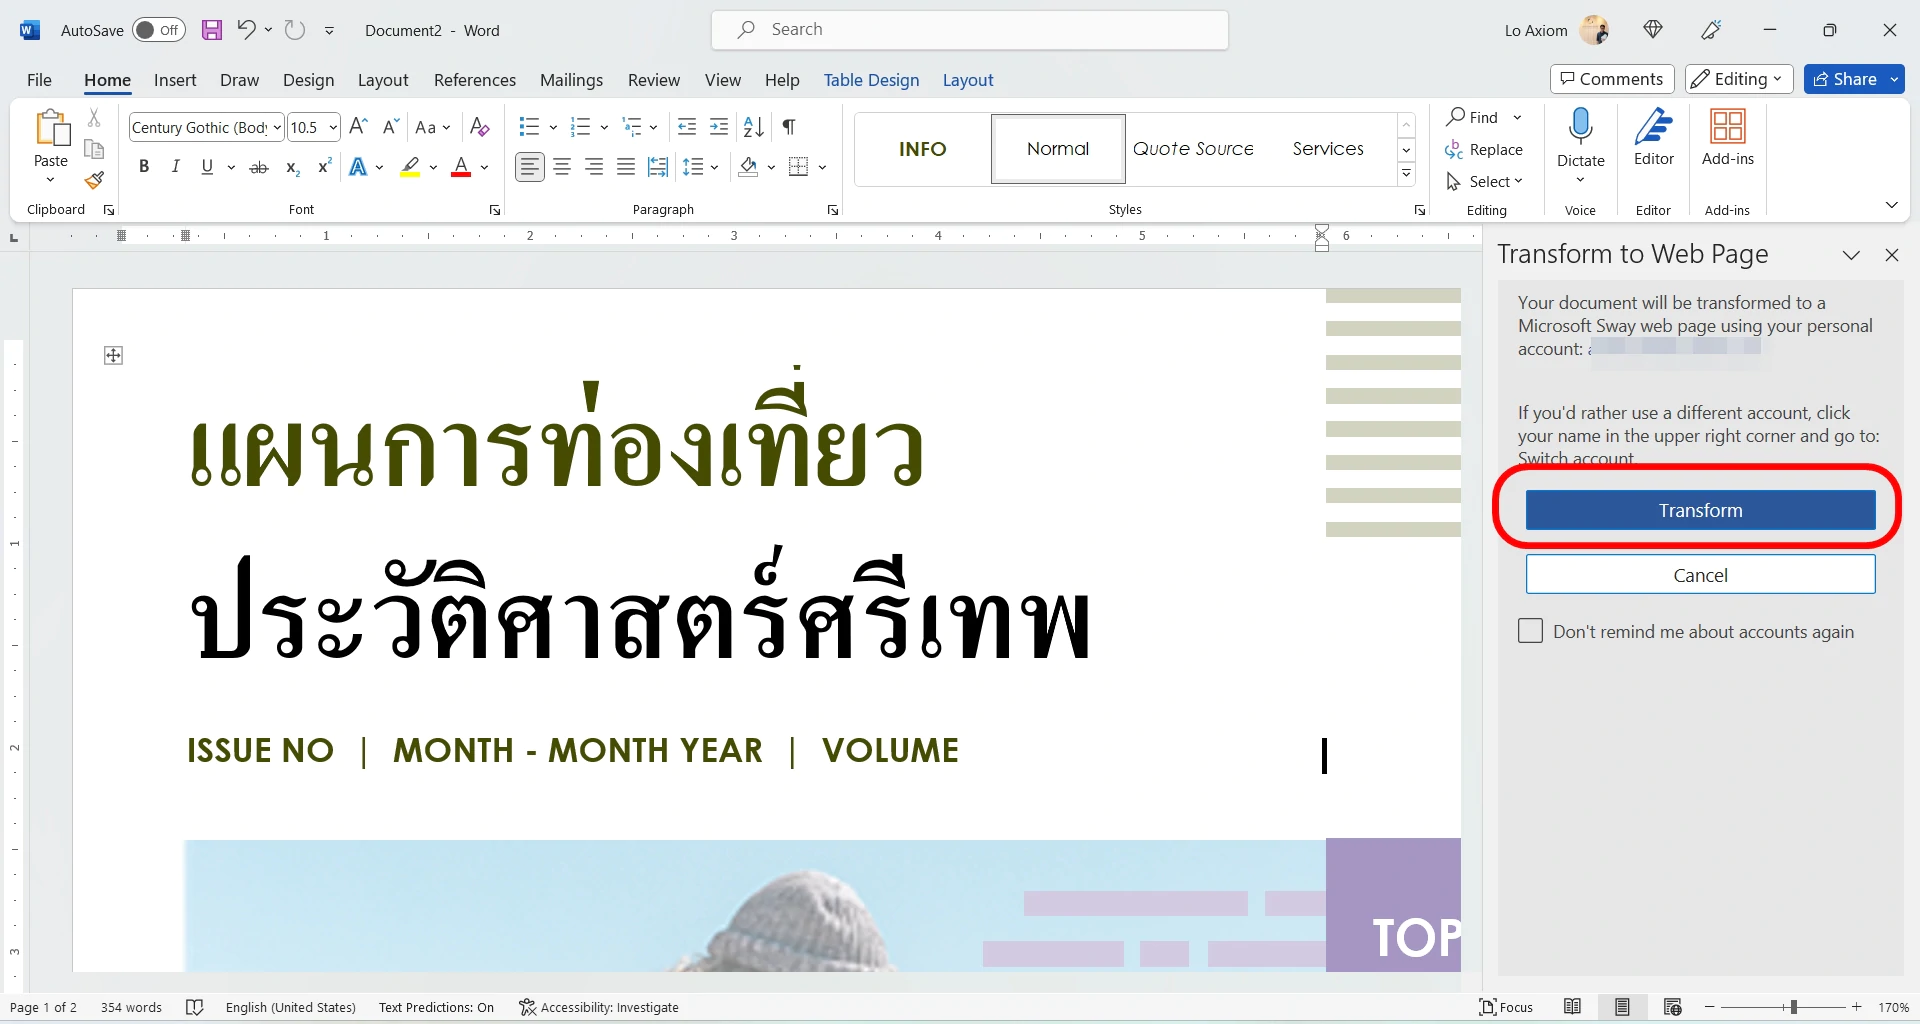Image resolution: width=1920 pixels, height=1024 pixels.
Task: Clear all formatting icon
Action: pos(480,127)
